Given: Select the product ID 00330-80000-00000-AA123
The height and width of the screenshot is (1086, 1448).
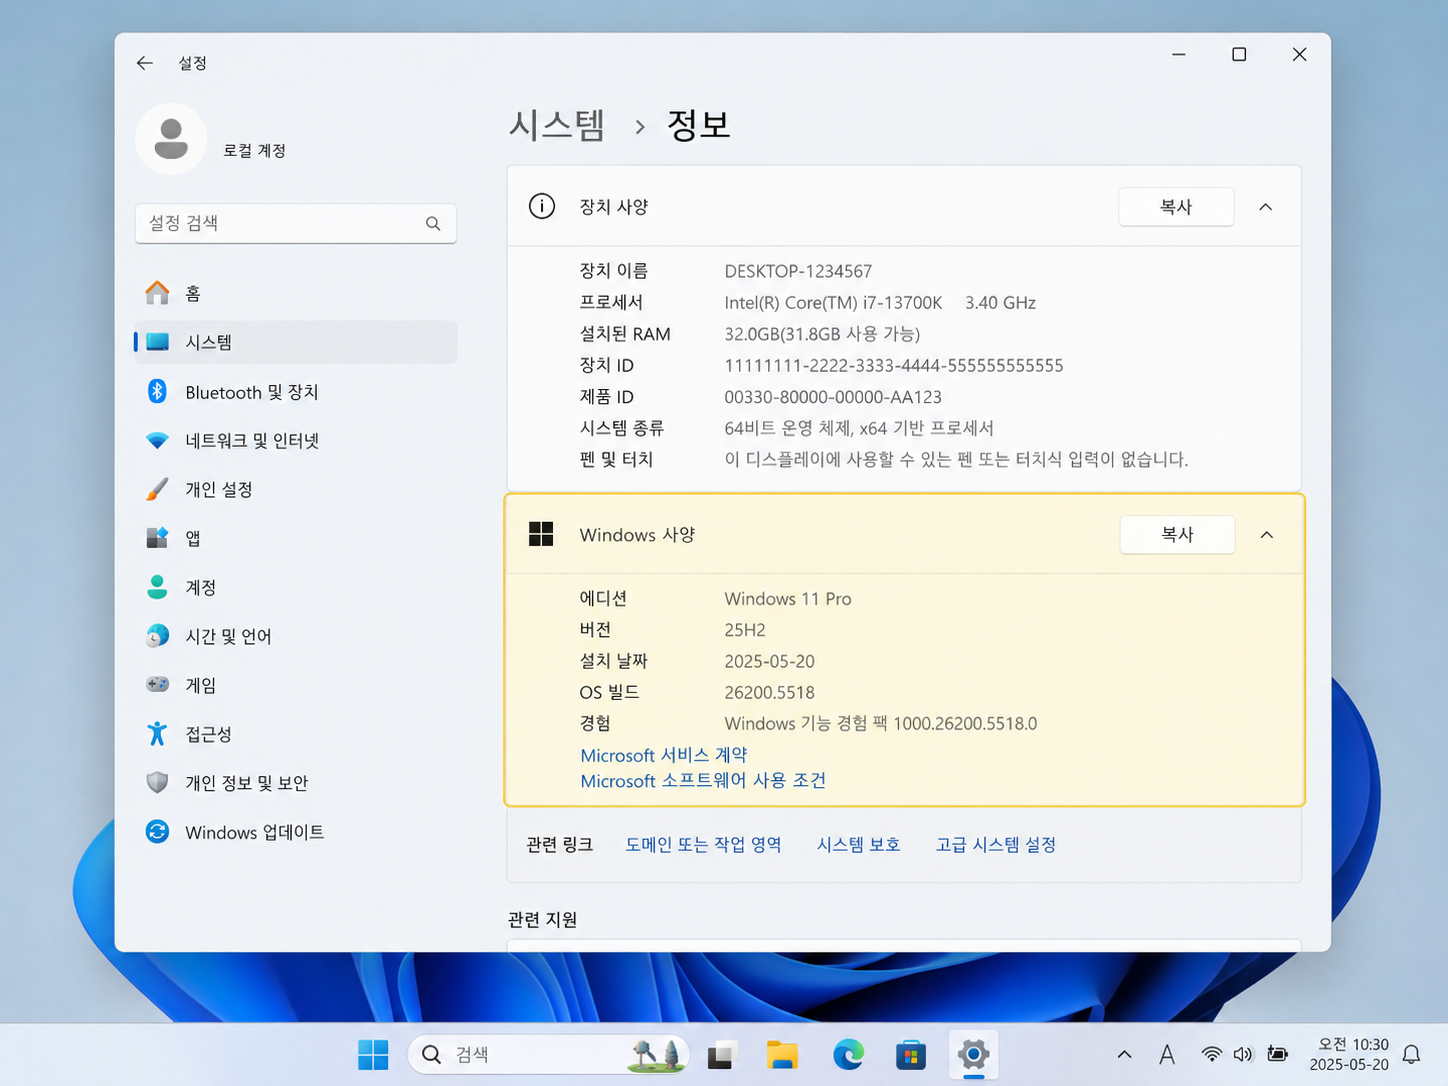Looking at the screenshot, I should pos(833,397).
